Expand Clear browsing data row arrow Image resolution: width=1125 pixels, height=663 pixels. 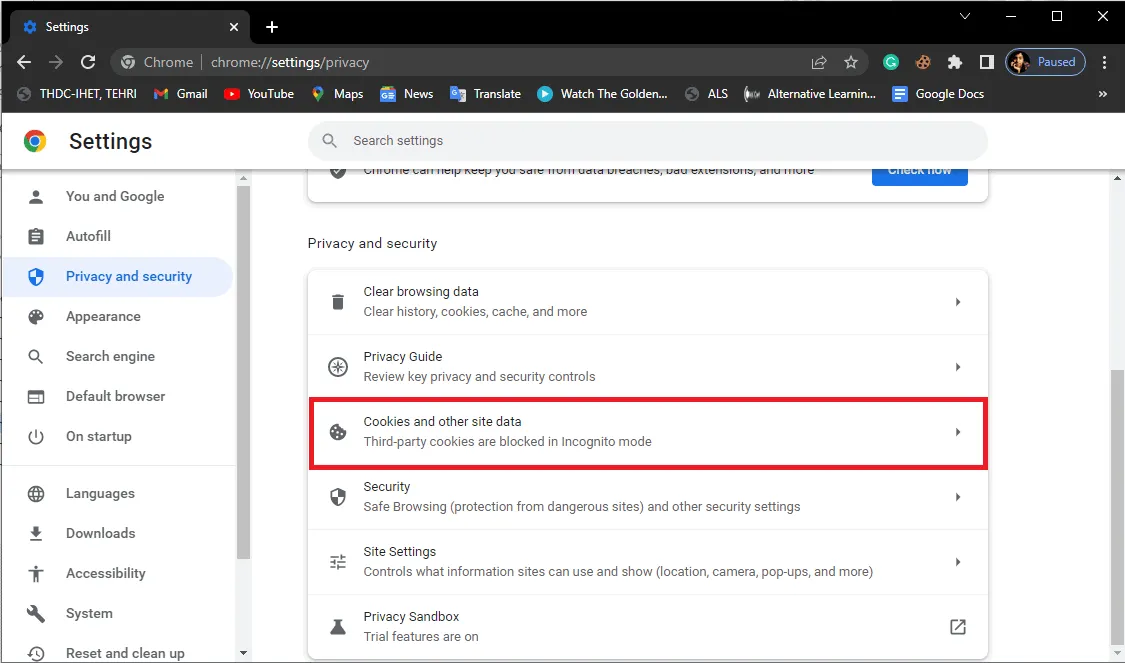coord(958,302)
